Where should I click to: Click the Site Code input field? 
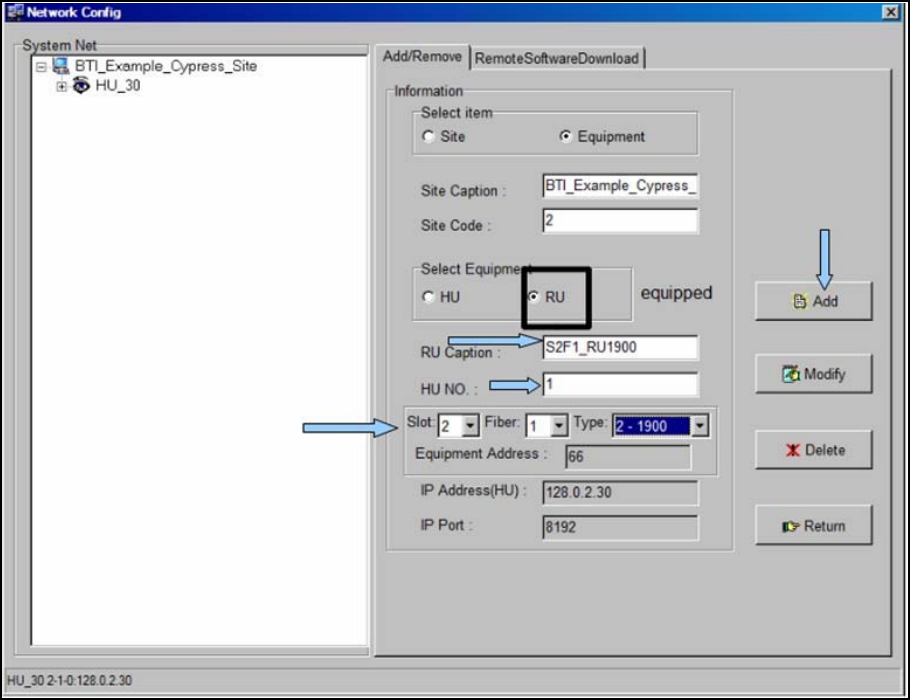(x=620, y=221)
